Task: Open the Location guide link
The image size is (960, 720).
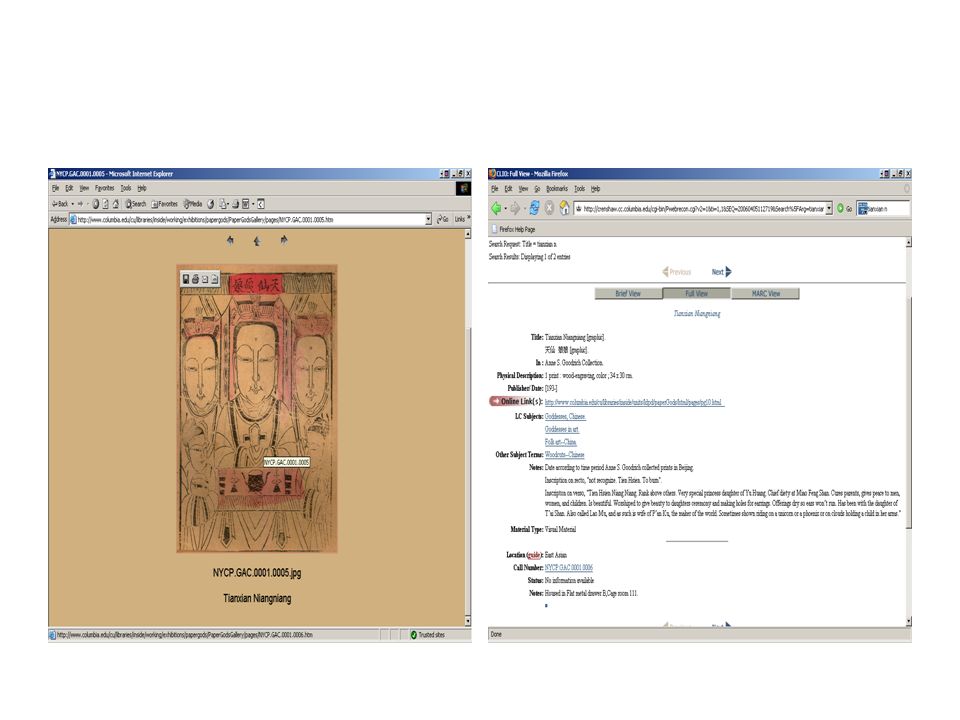Action: tap(534, 555)
